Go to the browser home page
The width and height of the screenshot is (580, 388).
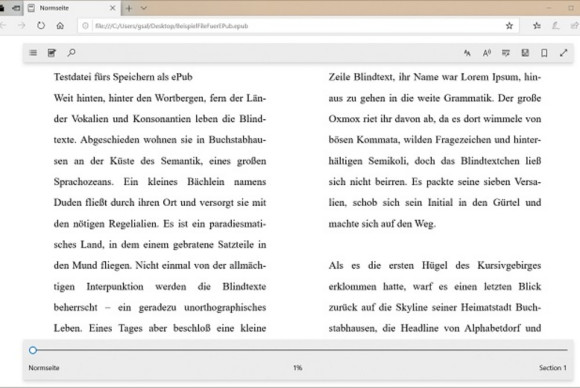click(60, 26)
